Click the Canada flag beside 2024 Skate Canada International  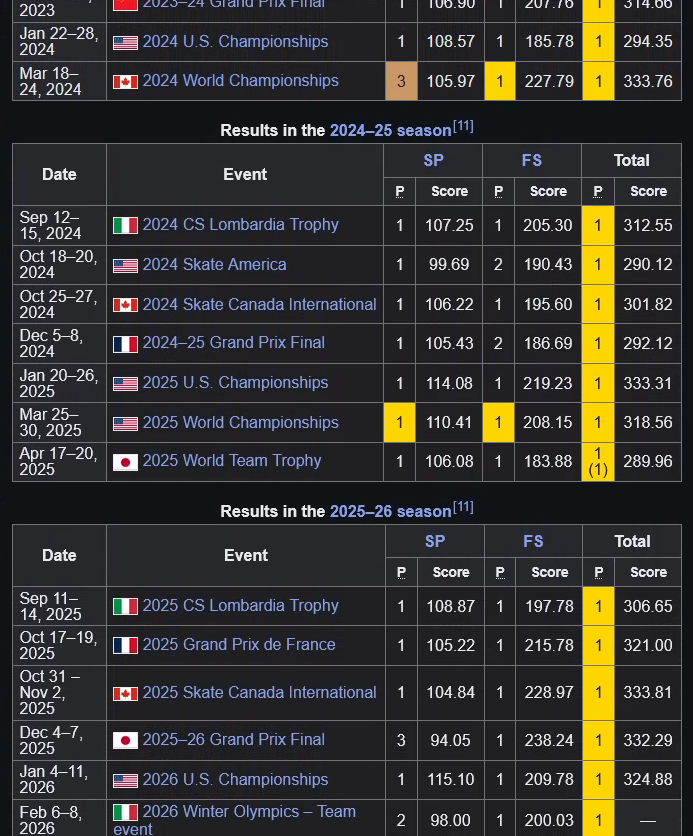[x=125, y=305]
